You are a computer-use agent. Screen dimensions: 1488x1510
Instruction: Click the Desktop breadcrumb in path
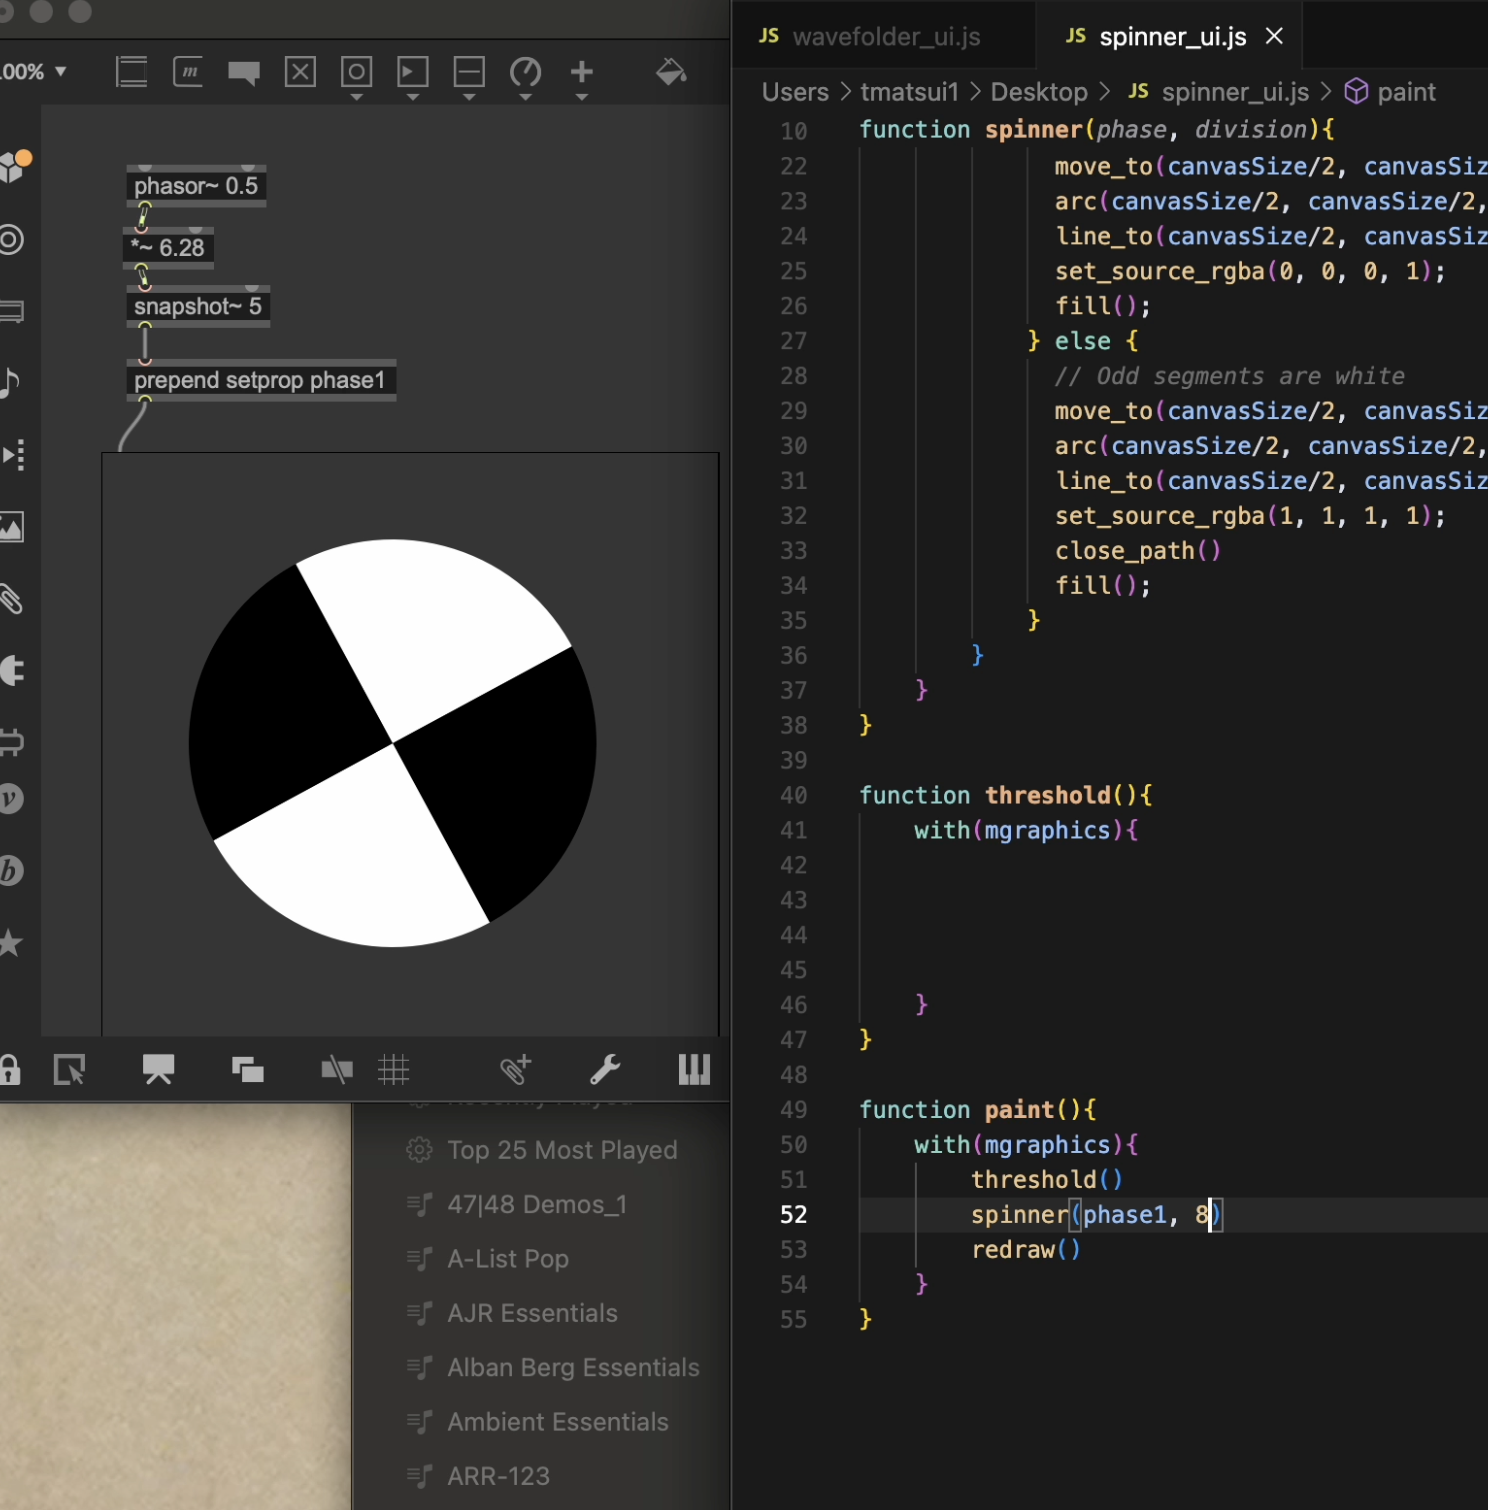pyautogui.click(x=1038, y=92)
